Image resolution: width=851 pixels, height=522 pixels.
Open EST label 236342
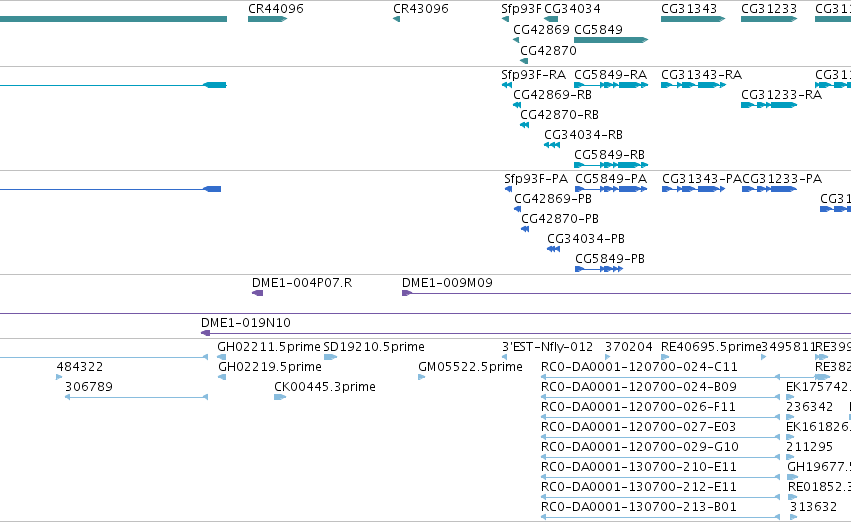(x=809, y=407)
